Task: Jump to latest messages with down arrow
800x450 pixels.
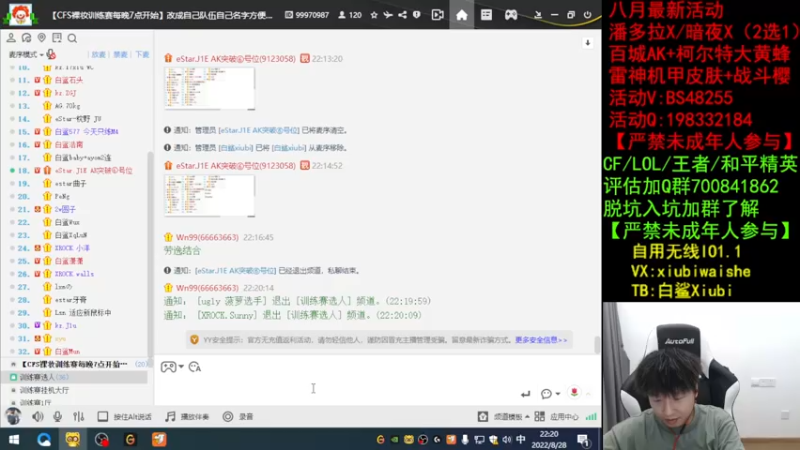Action: pos(588,43)
